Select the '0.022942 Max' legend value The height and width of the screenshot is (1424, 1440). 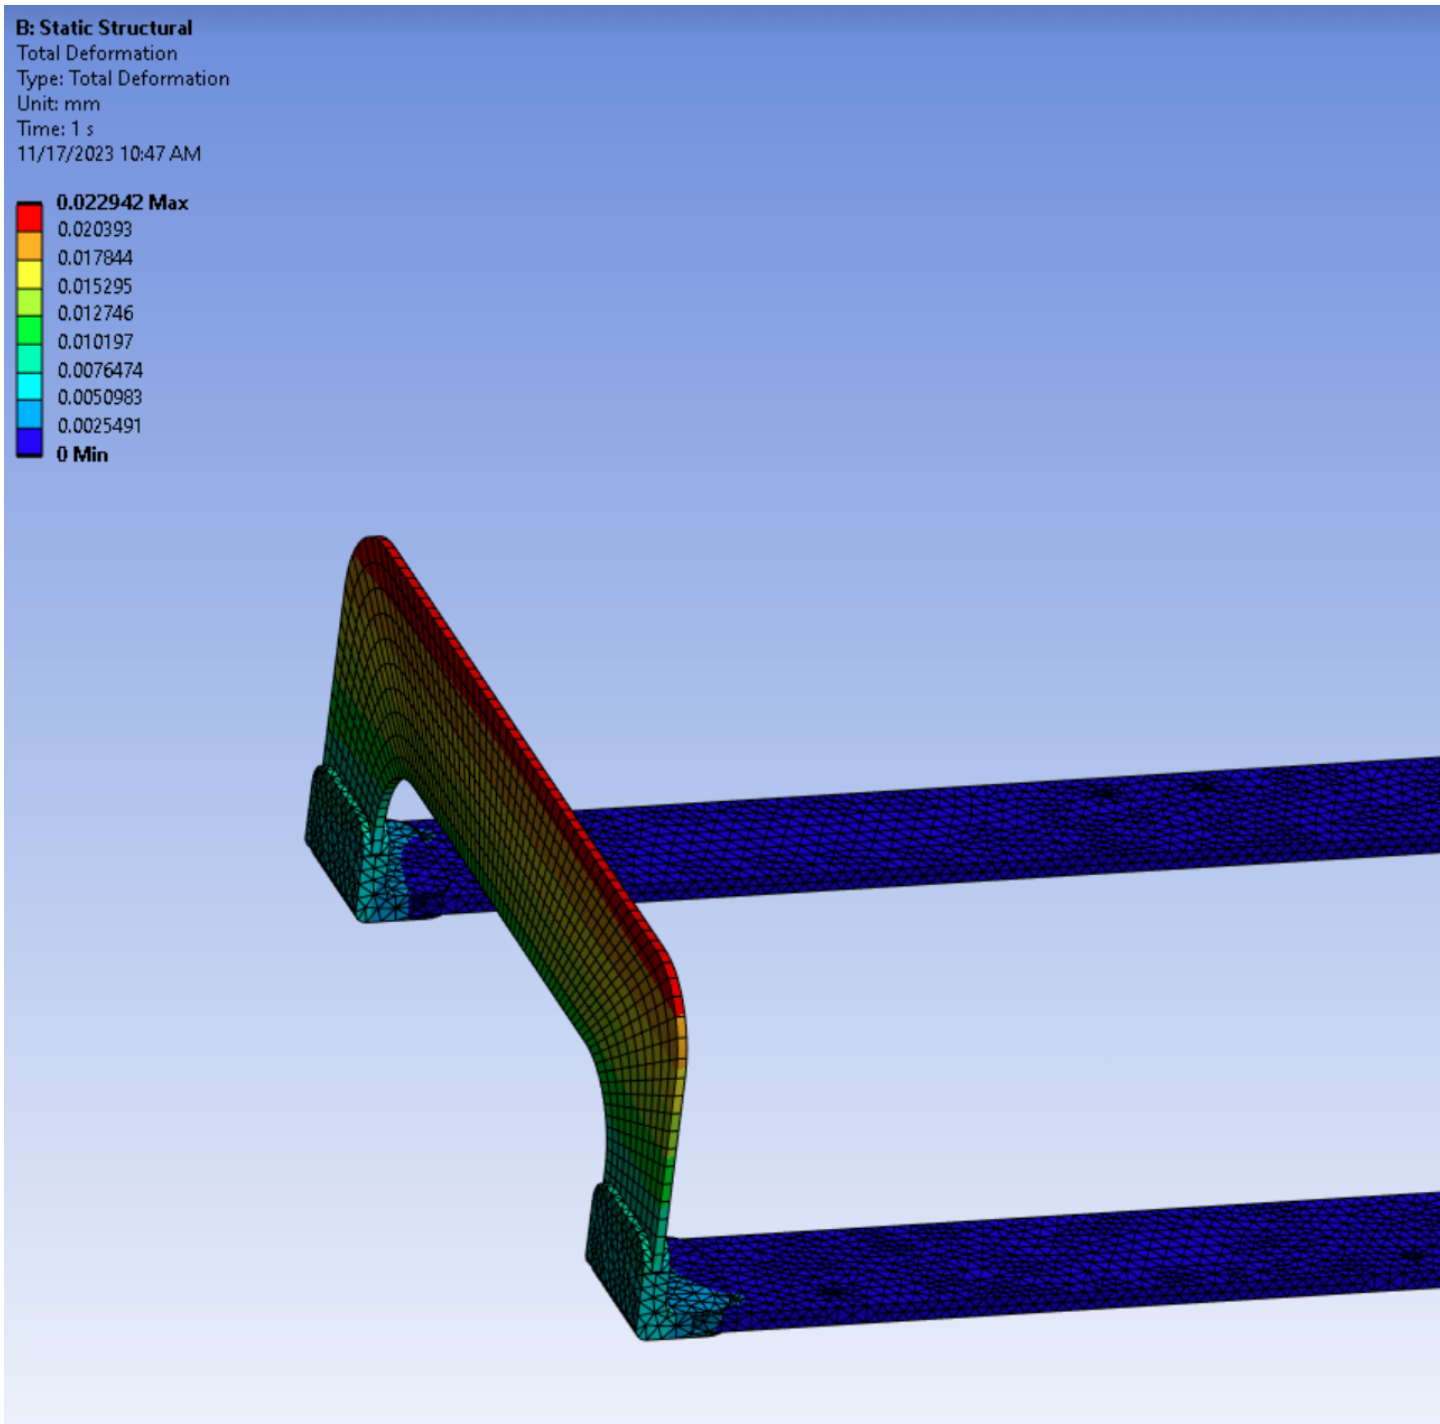(x=122, y=202)
